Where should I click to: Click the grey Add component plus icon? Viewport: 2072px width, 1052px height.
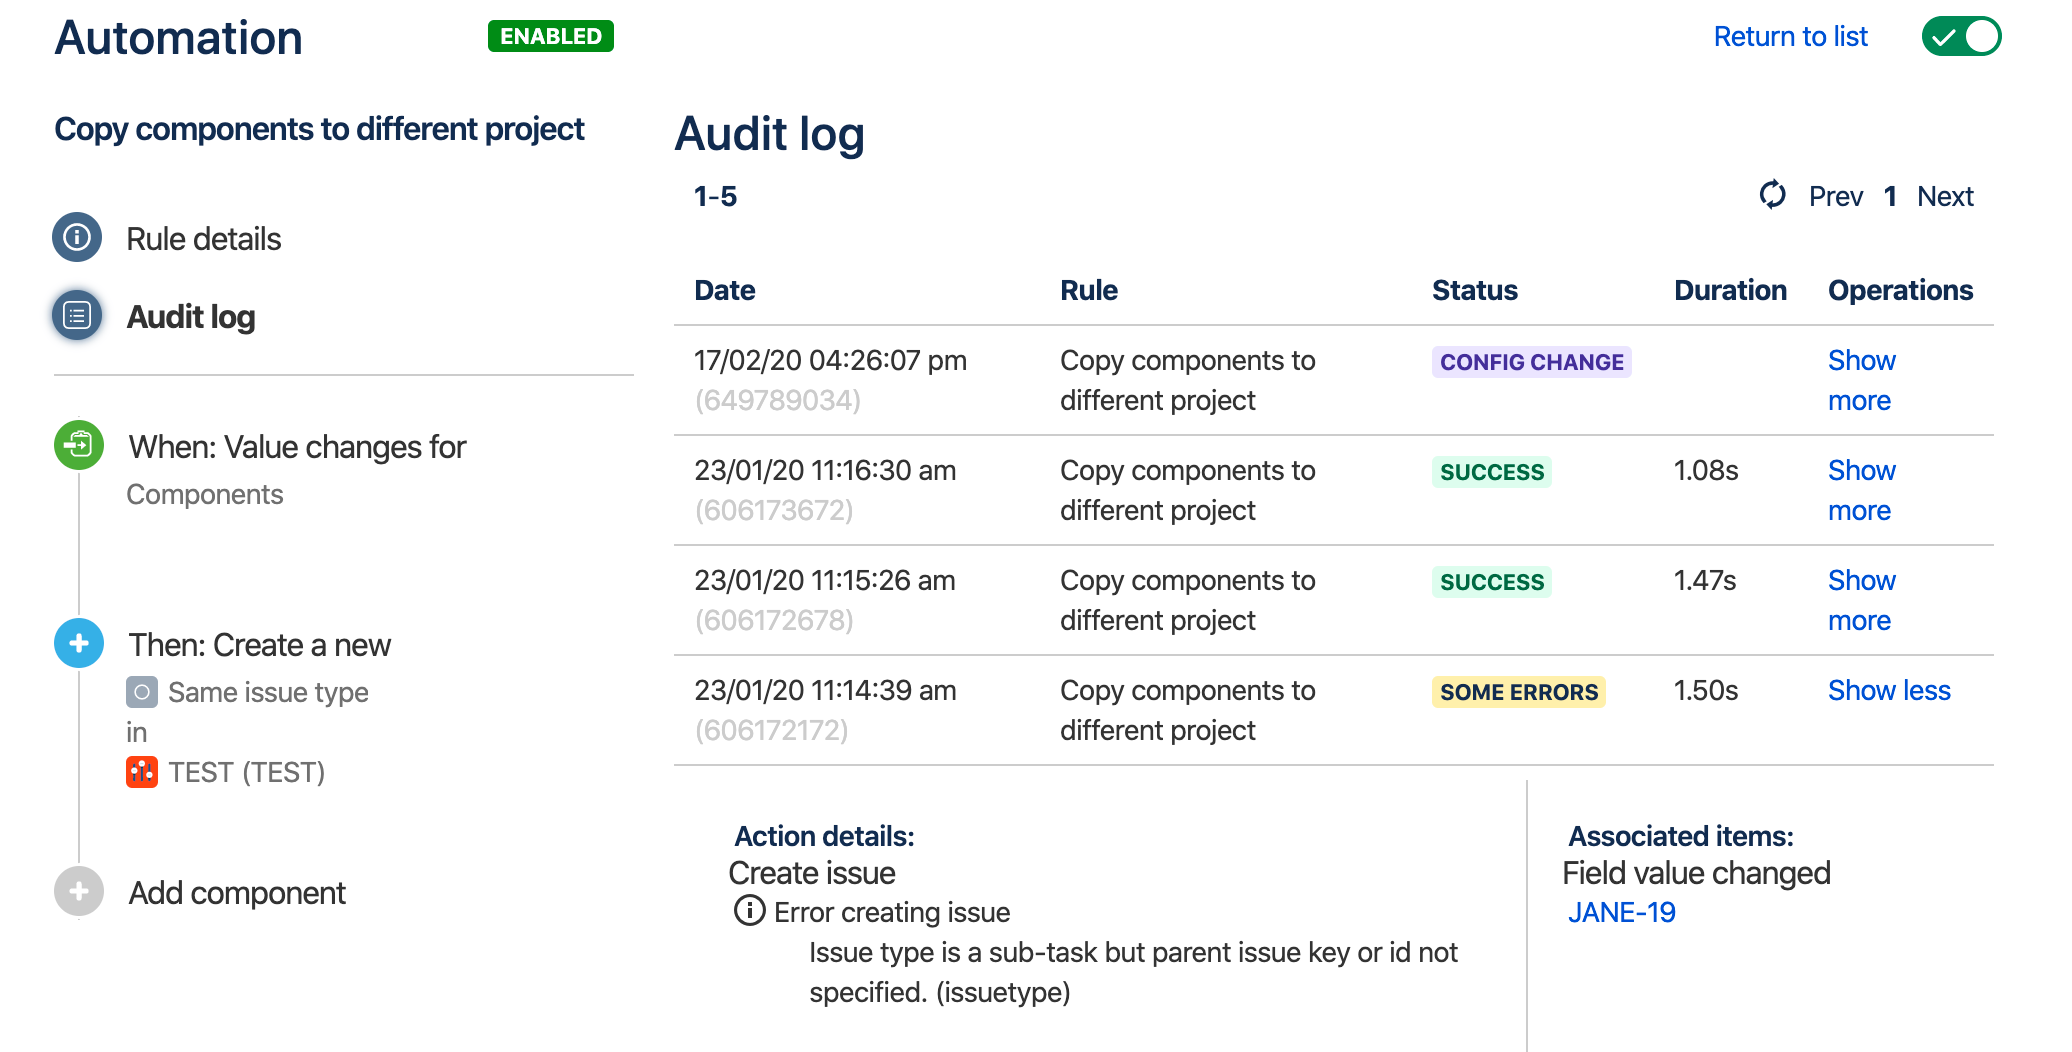(x=79, y=891)
